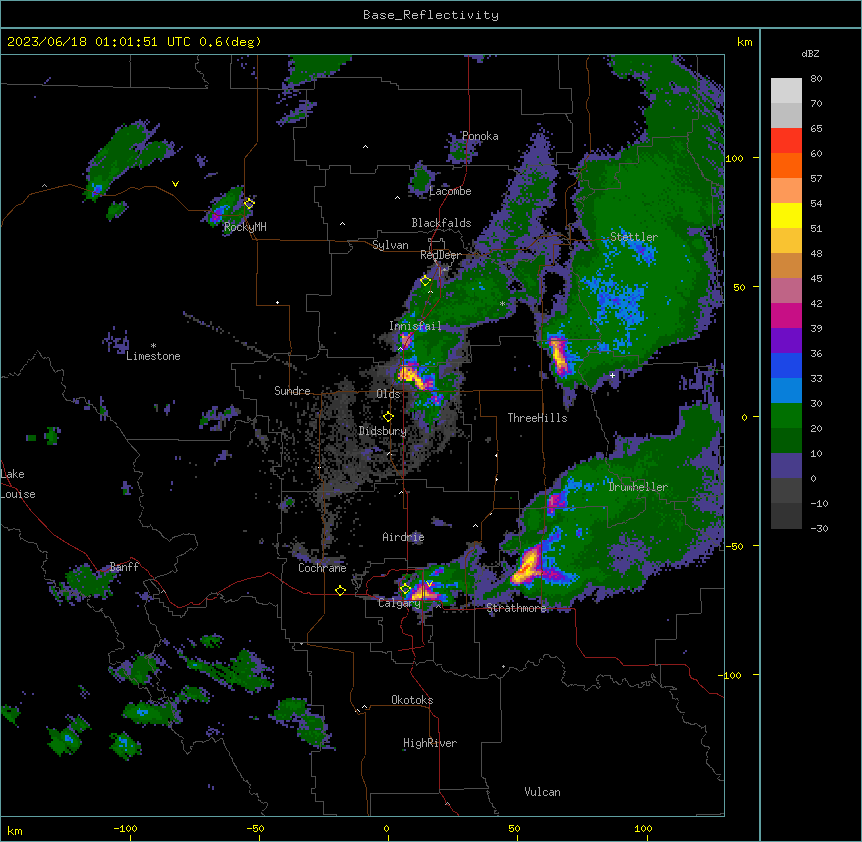The width and height of the screenshot is (862, 842).
Task: Pick the white 80 dBZ legend swatch
Action: pyautogui.click(x=786, y=91)
